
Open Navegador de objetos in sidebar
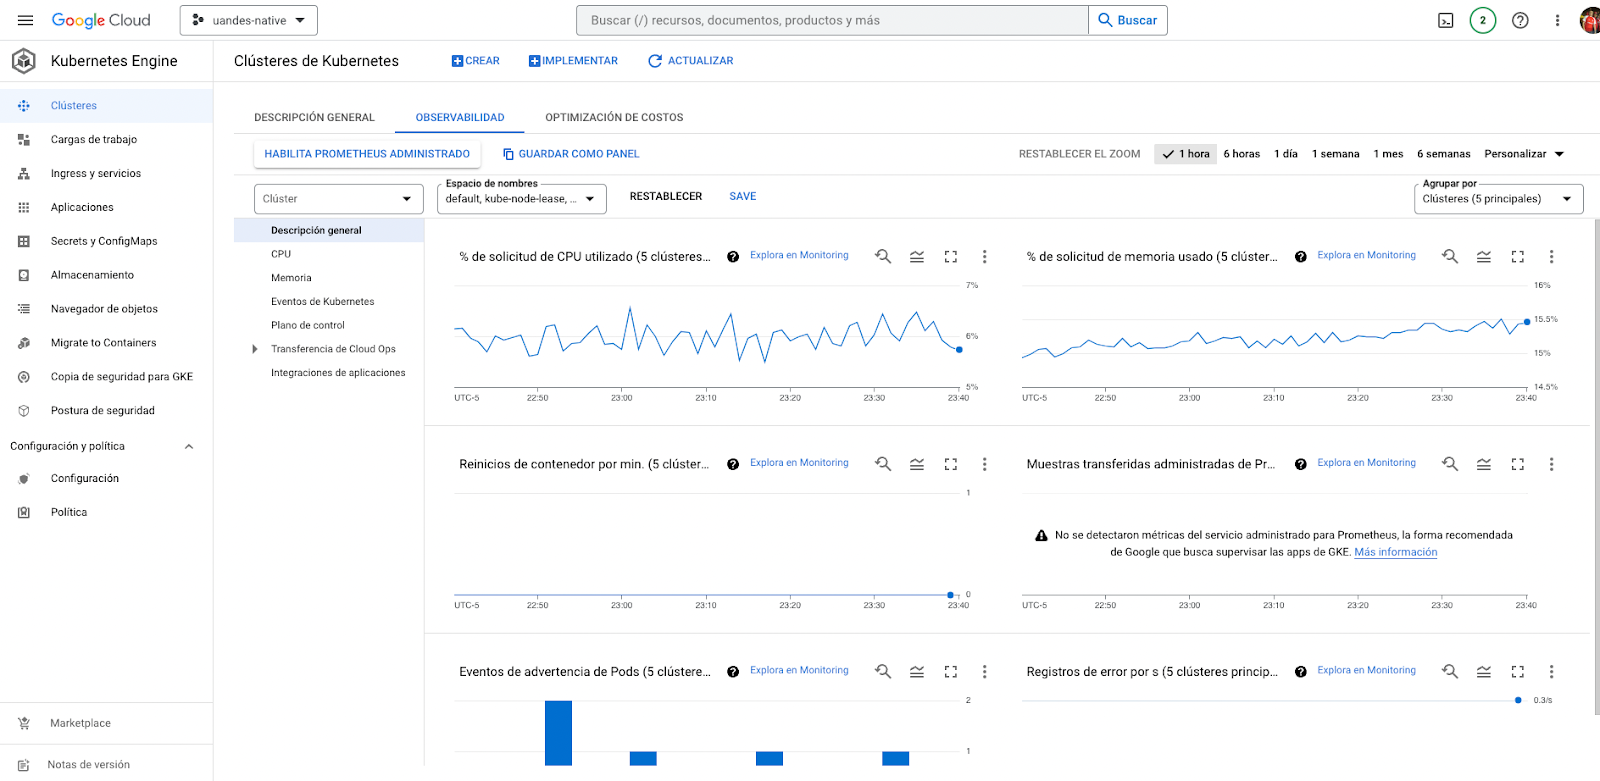104,309
